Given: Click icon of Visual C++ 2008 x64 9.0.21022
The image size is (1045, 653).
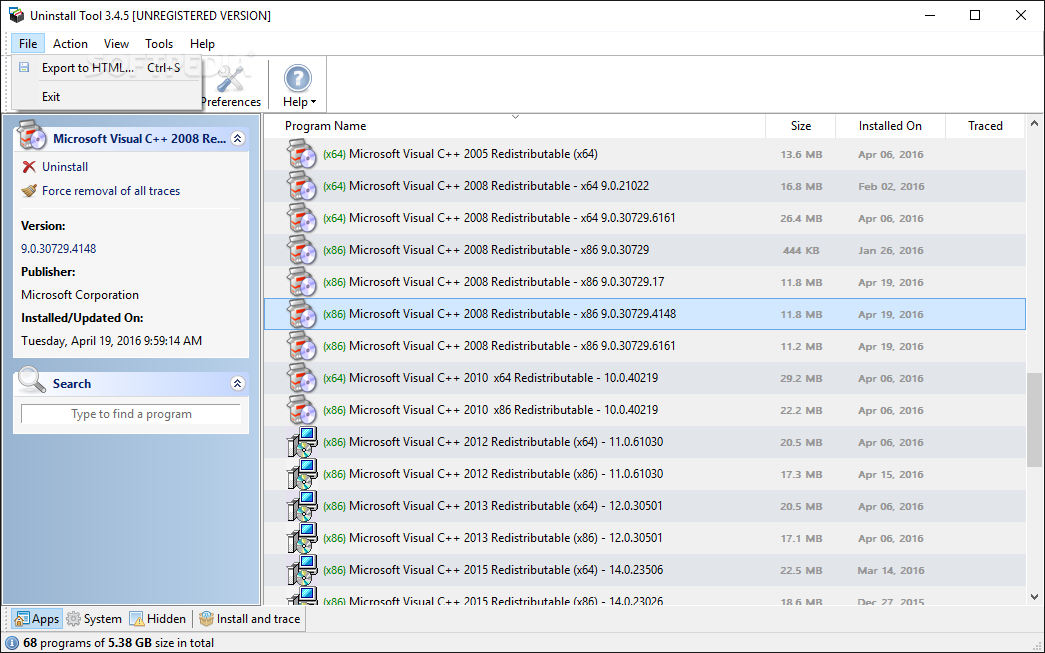Looking at the screenshot, I should 301,186.
